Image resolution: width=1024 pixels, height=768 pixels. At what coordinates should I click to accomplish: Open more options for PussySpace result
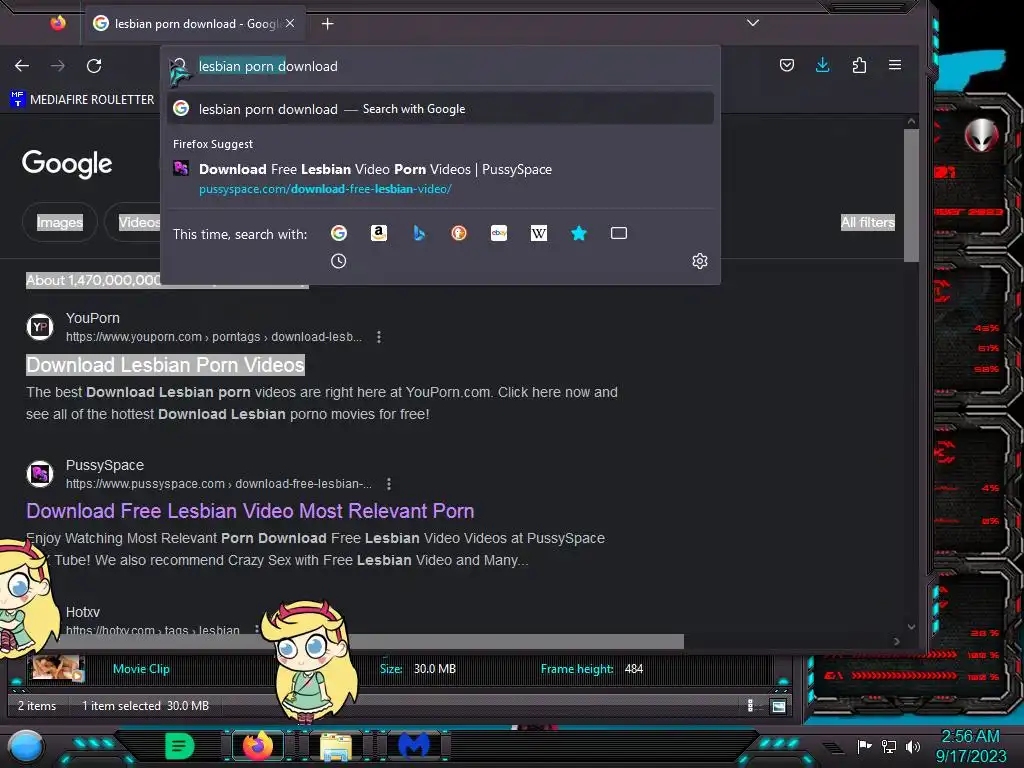(x=389, y=484)
